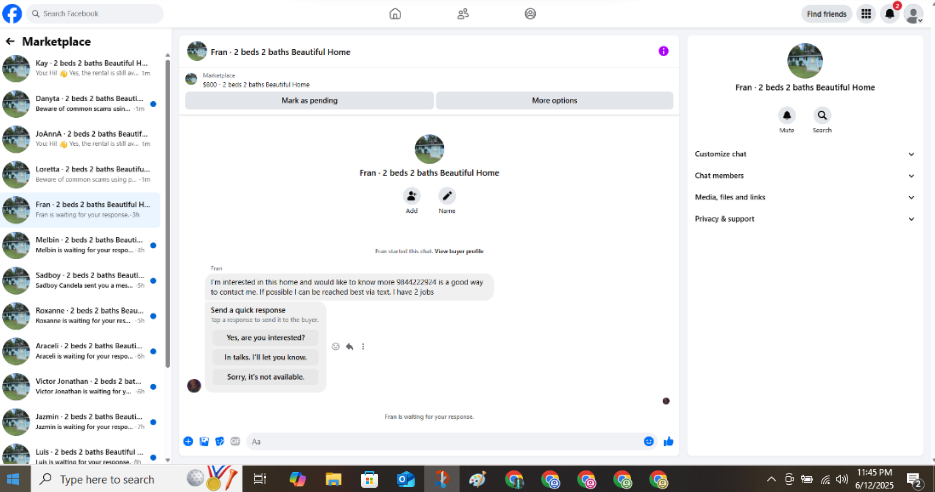The height and width of the screenshot is (492, 935).
Task: Open the Groups icon in top navigation
Action: coord(530,14)
